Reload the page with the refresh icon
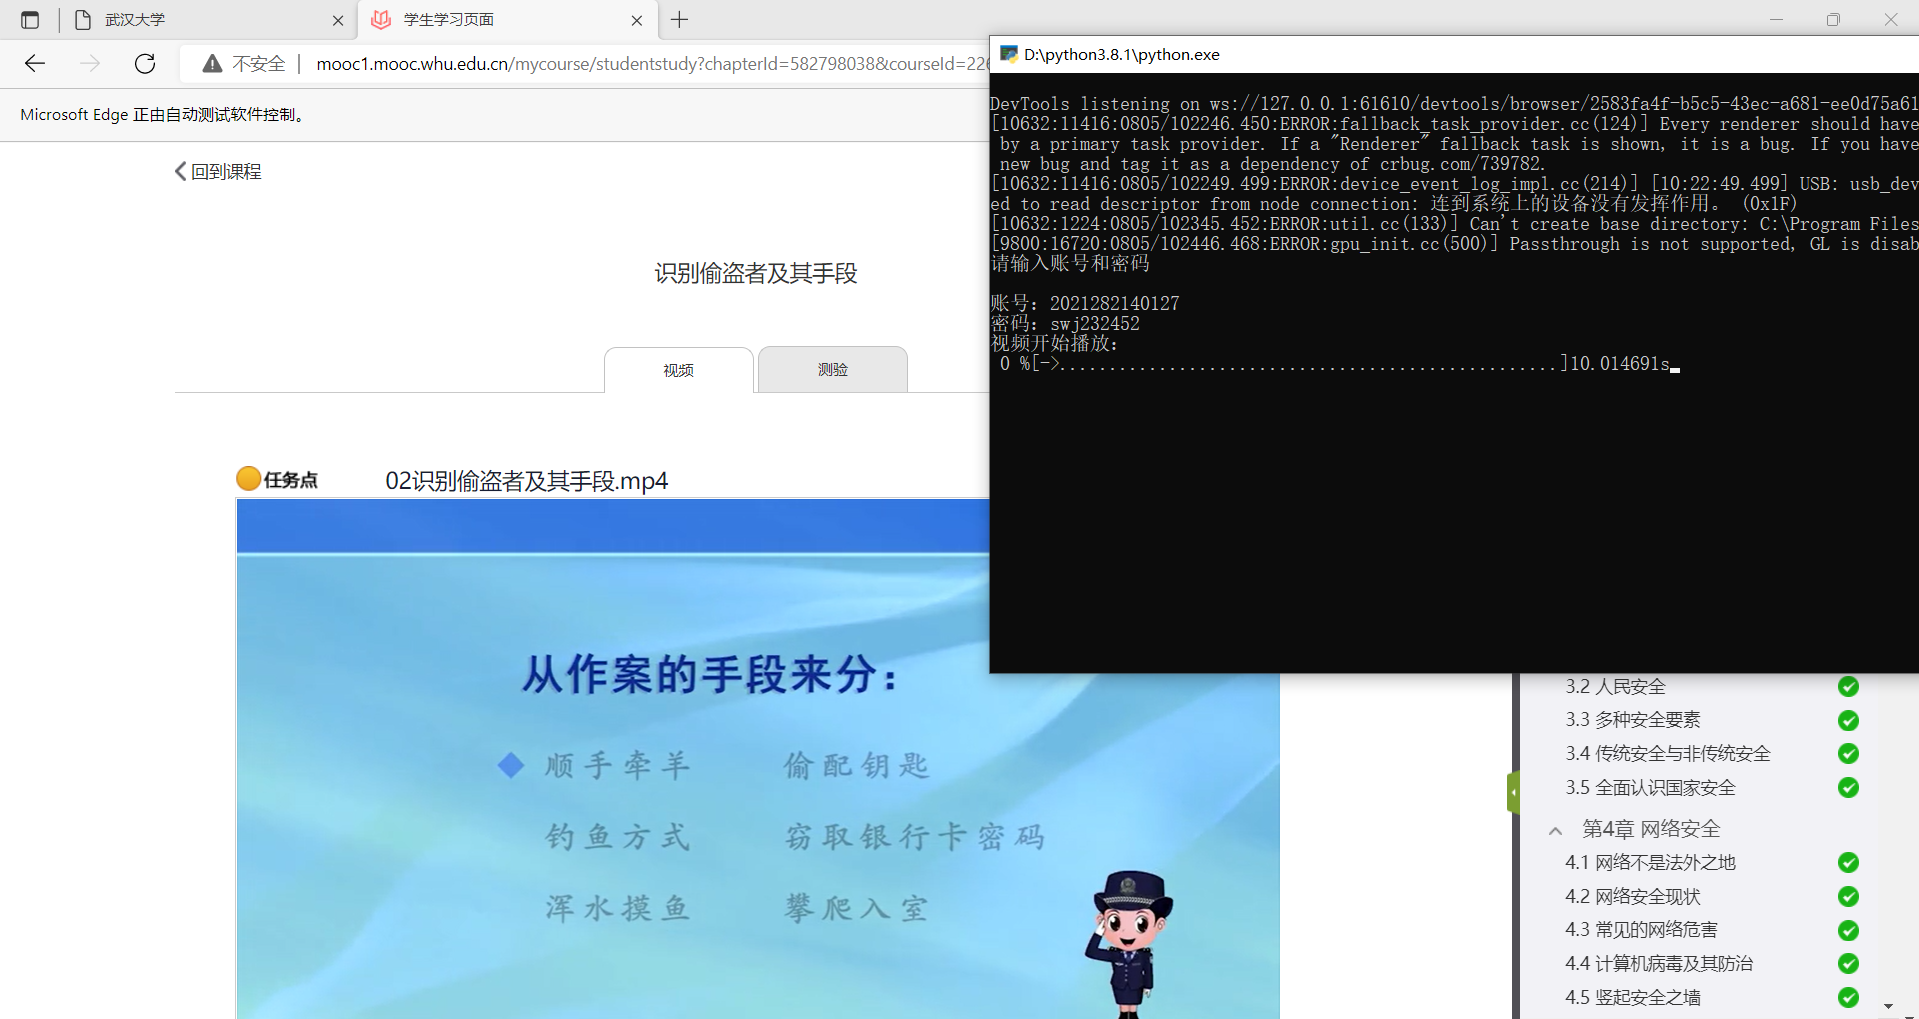The image size is (1919, 1019). click(145, 64)
